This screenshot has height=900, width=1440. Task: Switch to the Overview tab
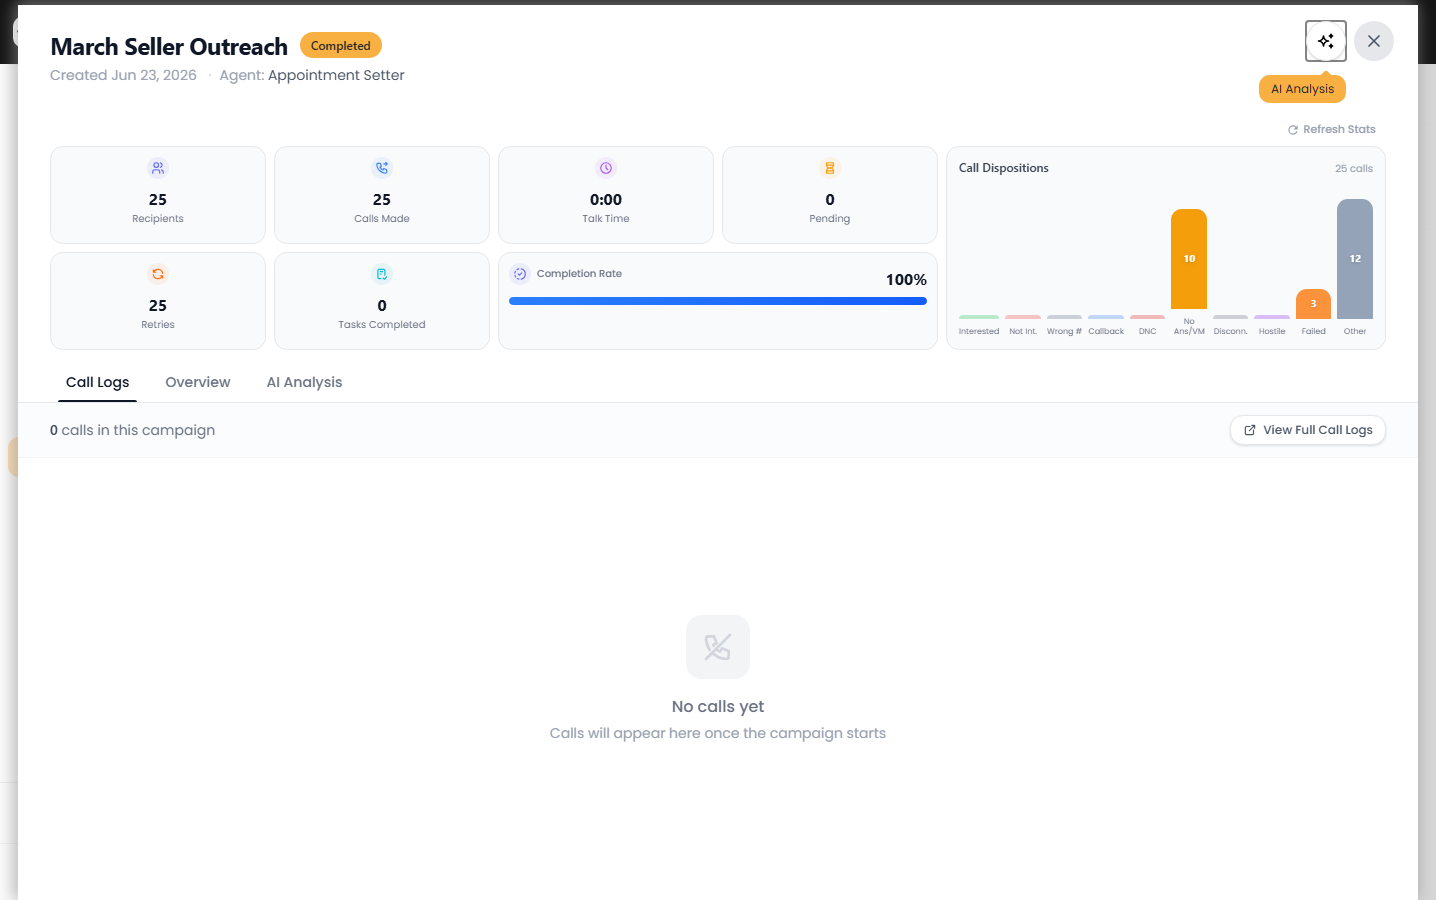coord(198,382)
